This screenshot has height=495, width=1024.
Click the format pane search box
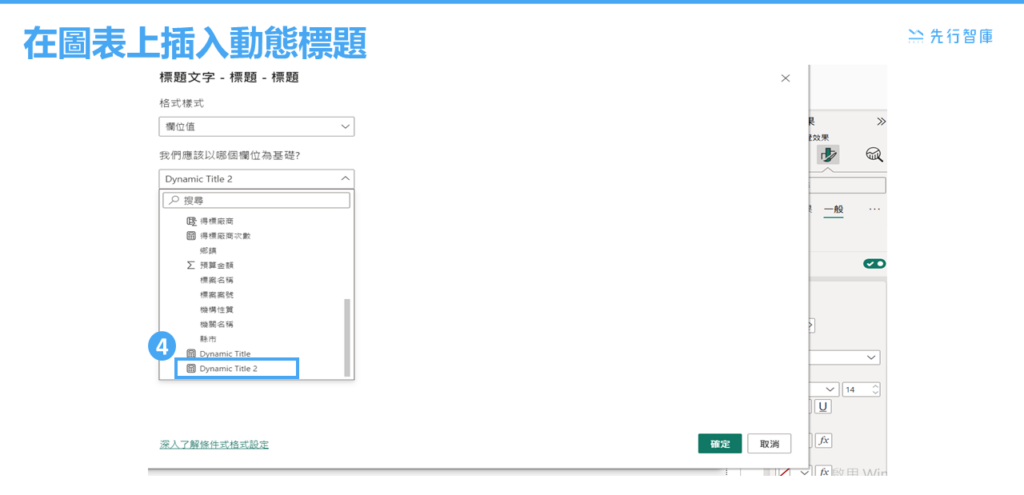pos(847,185)
